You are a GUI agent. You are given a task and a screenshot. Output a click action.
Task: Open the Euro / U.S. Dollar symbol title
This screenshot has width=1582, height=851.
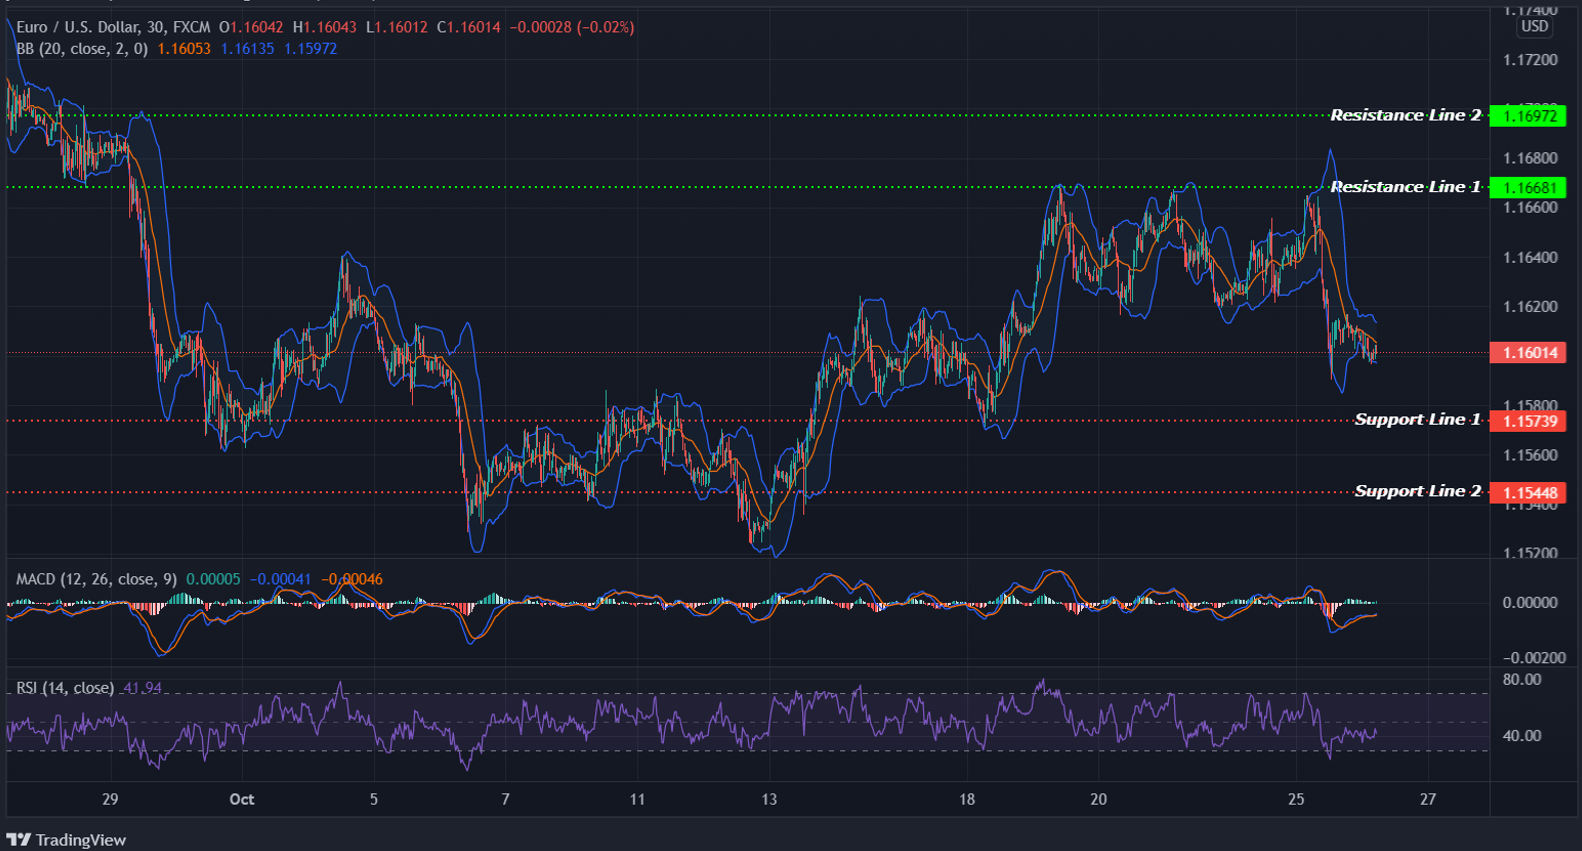(x=113, y=27)
